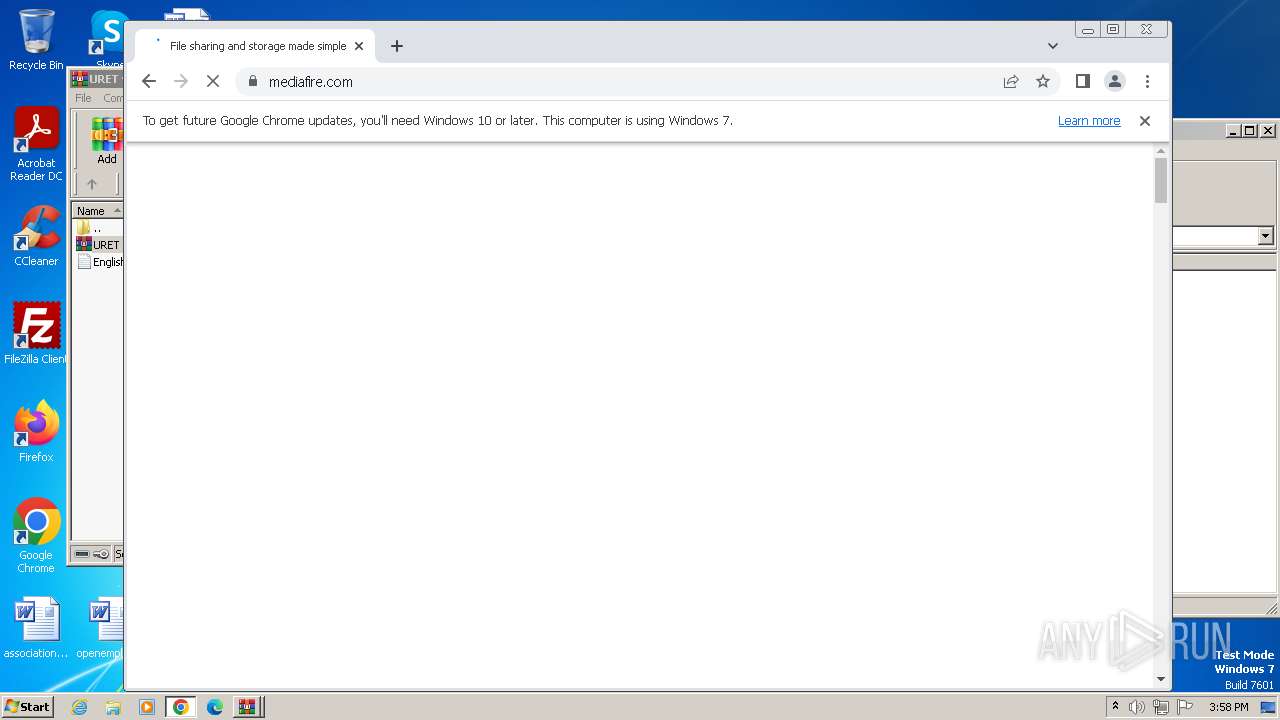Screen dimensions: 1280x720
Task: Launch Internet Explorer from taskbar
Action: click(79, 707)
